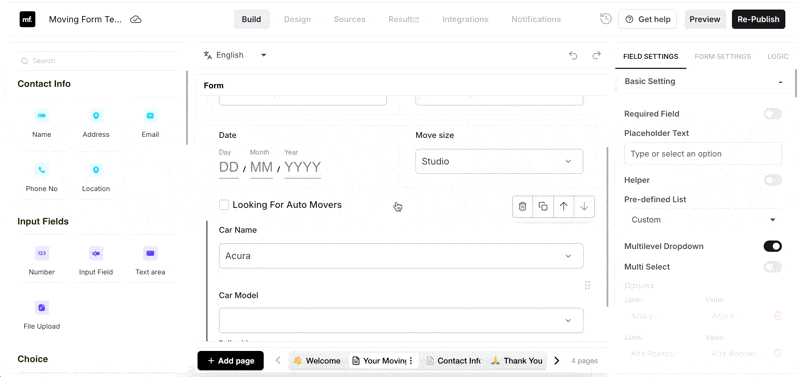Open the Integrations tab
The width and height of the screenshot is (800, 377).
[465, 19]
